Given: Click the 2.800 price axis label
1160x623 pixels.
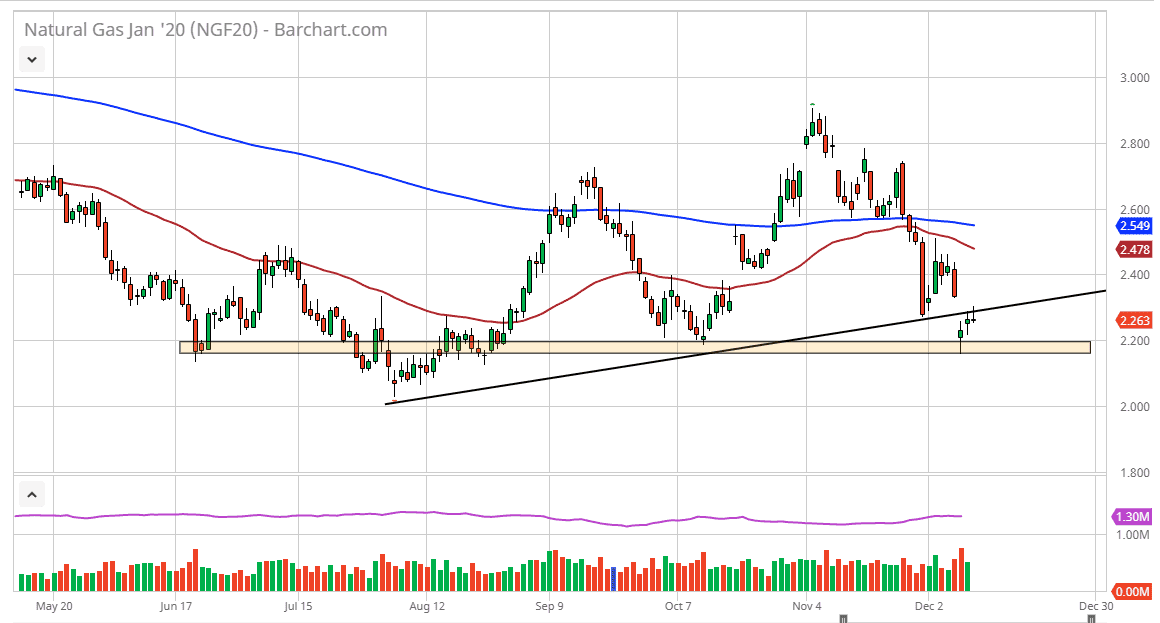Looking at the screenshot, I should pos(1134,144).
